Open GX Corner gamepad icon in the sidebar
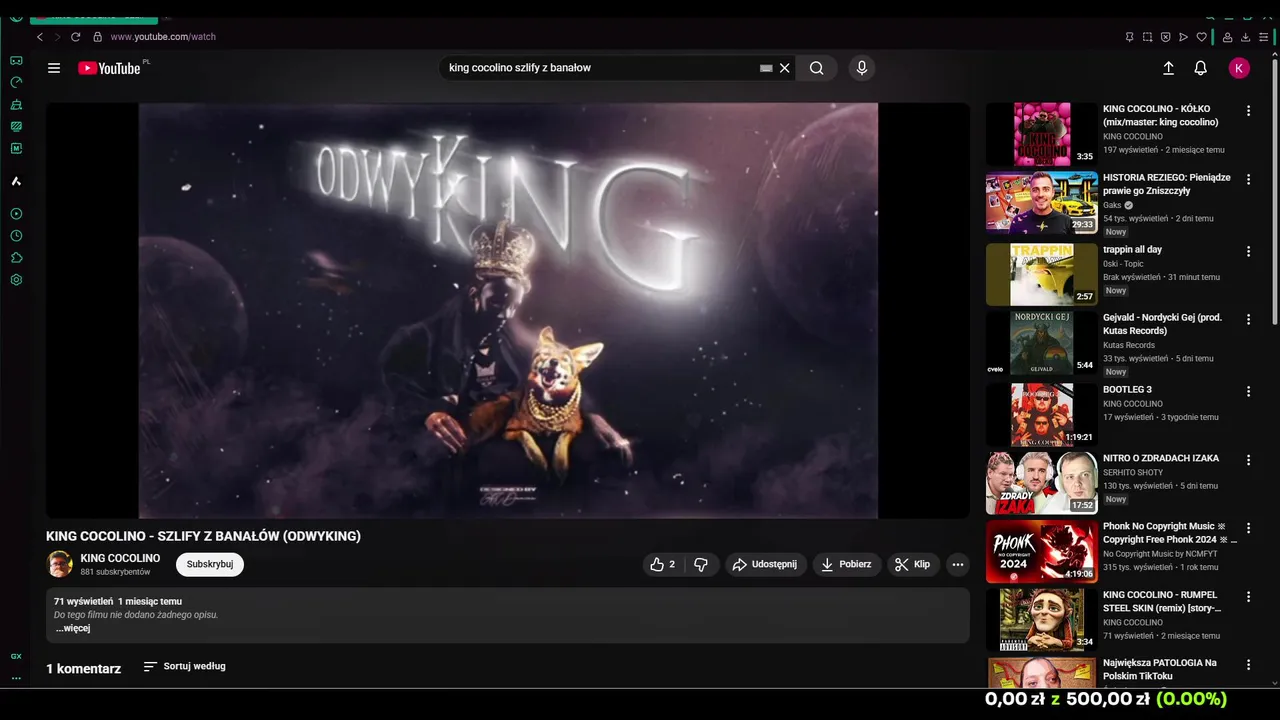The image size is (1280, 720). (x=16, y=60)
